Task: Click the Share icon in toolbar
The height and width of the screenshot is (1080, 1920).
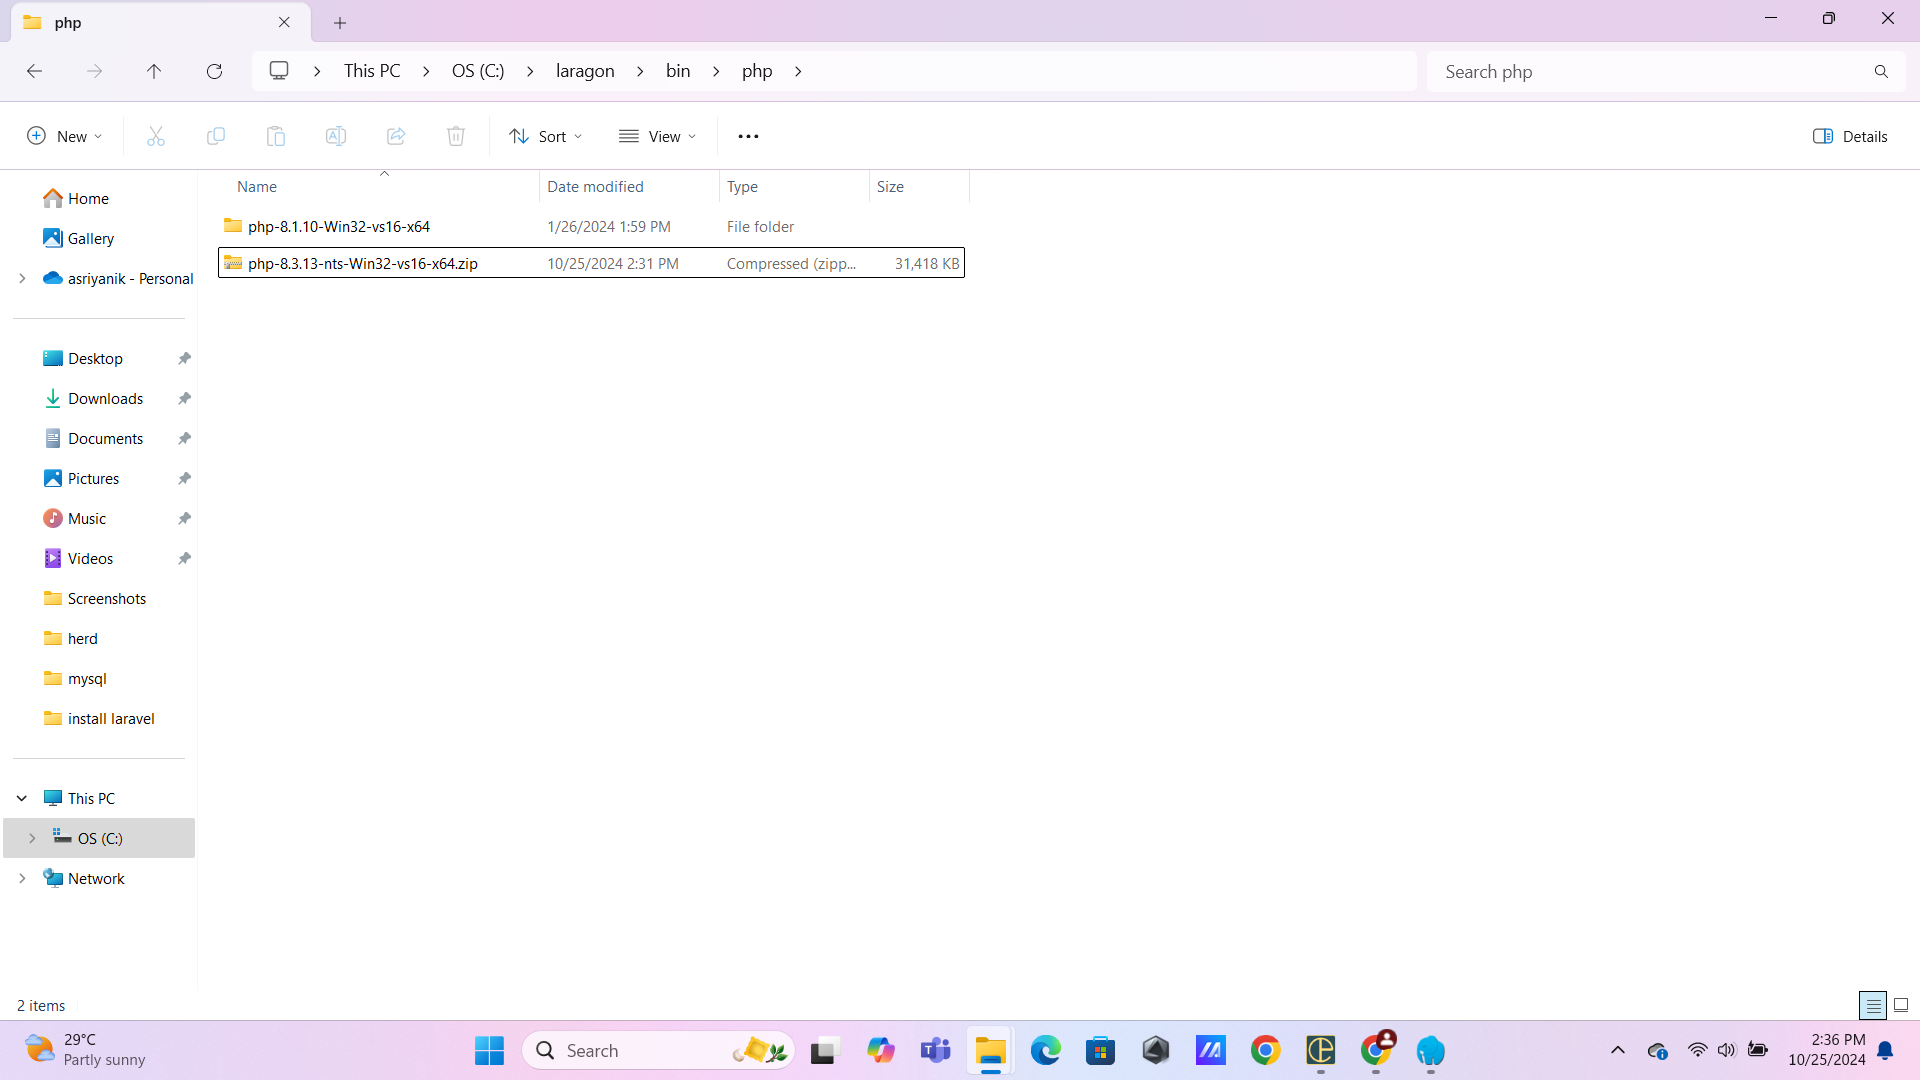Action: point(396,136)
